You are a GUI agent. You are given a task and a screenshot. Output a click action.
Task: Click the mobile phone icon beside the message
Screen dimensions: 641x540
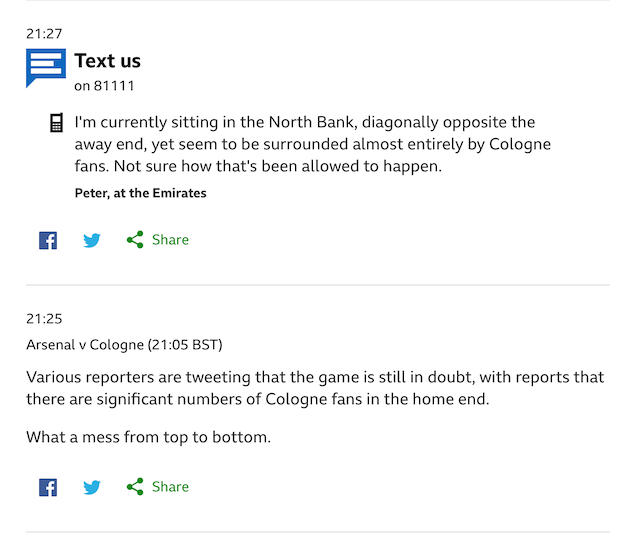pyautogui.click(x=56, y=123)
